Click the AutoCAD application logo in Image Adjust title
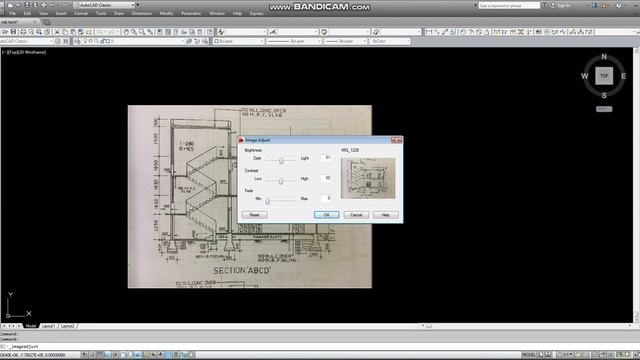 (241, 140)
